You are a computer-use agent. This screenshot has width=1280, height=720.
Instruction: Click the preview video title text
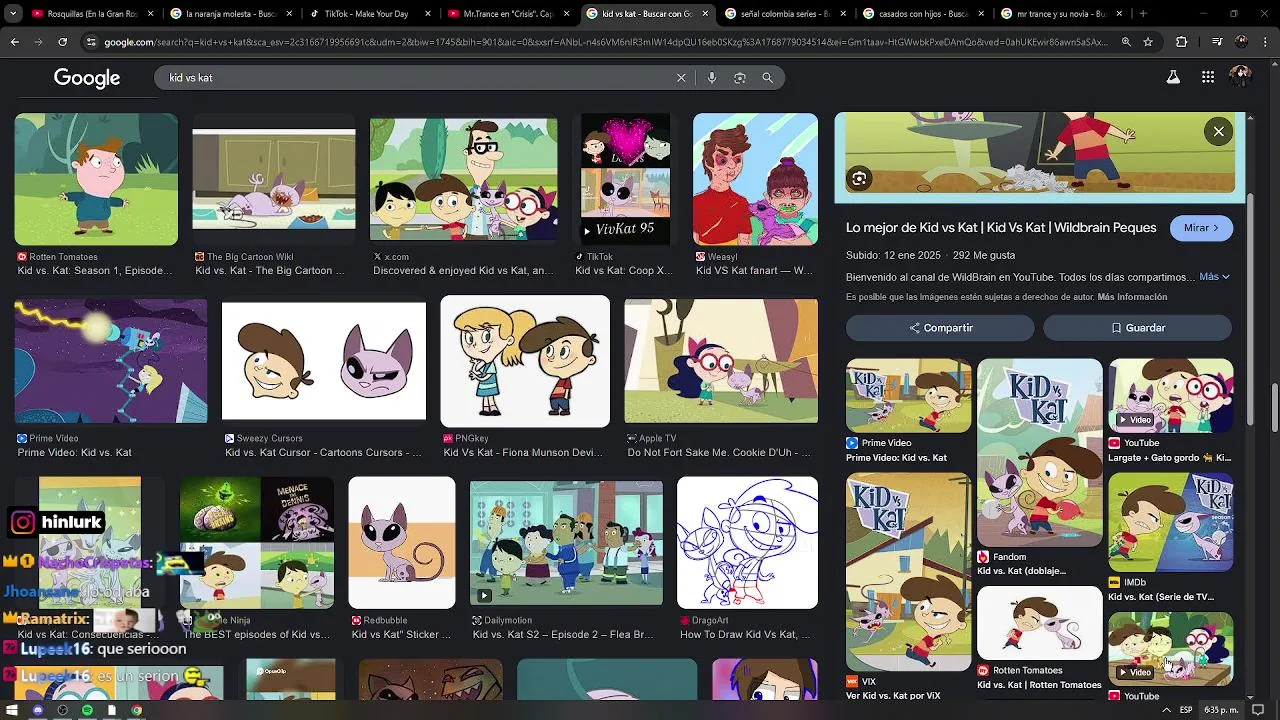1001,228
